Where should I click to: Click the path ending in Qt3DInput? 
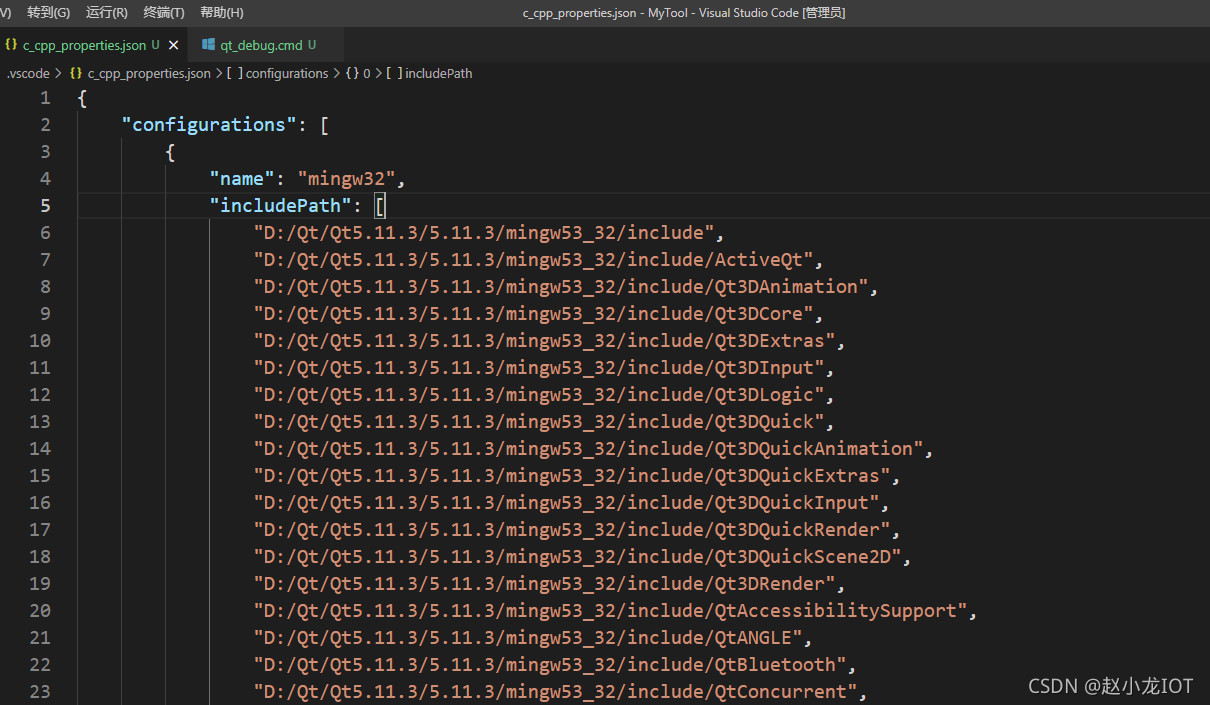tap(539, 368)
